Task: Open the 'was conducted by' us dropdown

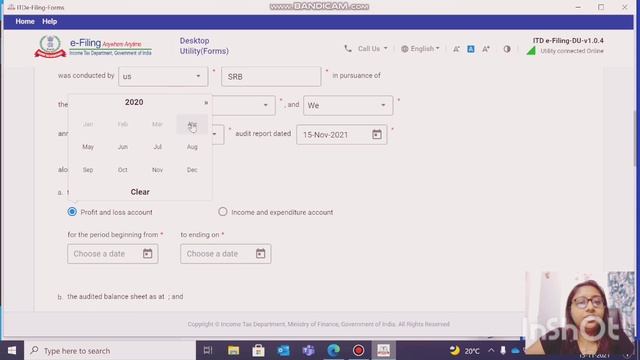Action: coord(163,76)
